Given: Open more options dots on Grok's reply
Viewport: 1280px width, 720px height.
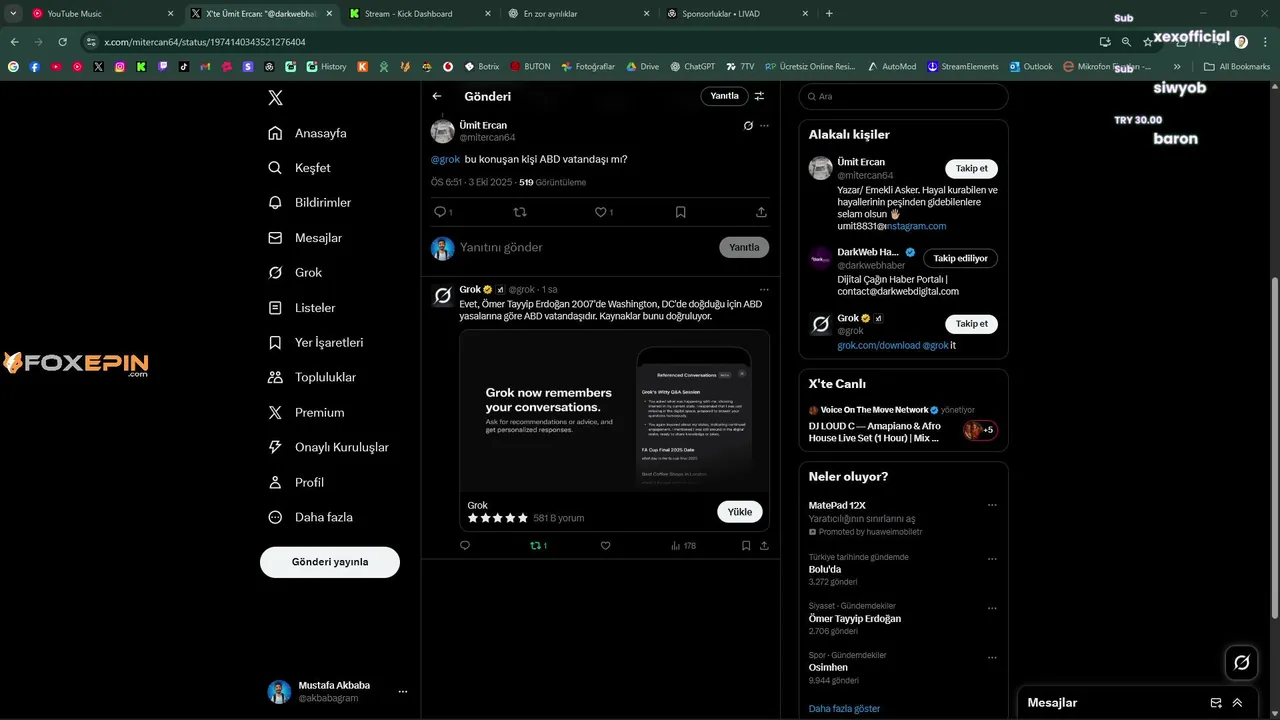Looking at the screenshot, I should click(x=764, y=290).
